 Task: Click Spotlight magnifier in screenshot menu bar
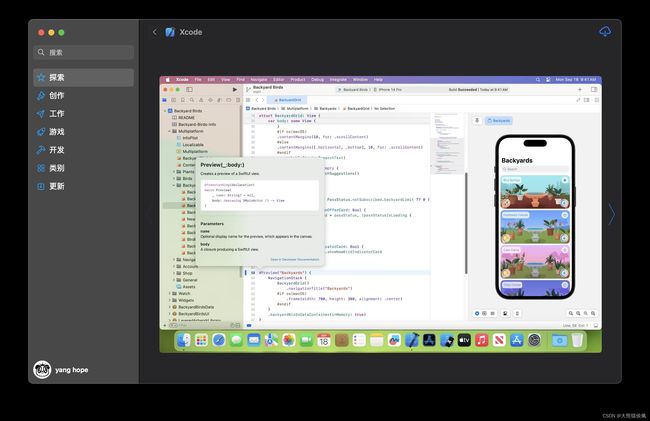(x=538, y=80)
